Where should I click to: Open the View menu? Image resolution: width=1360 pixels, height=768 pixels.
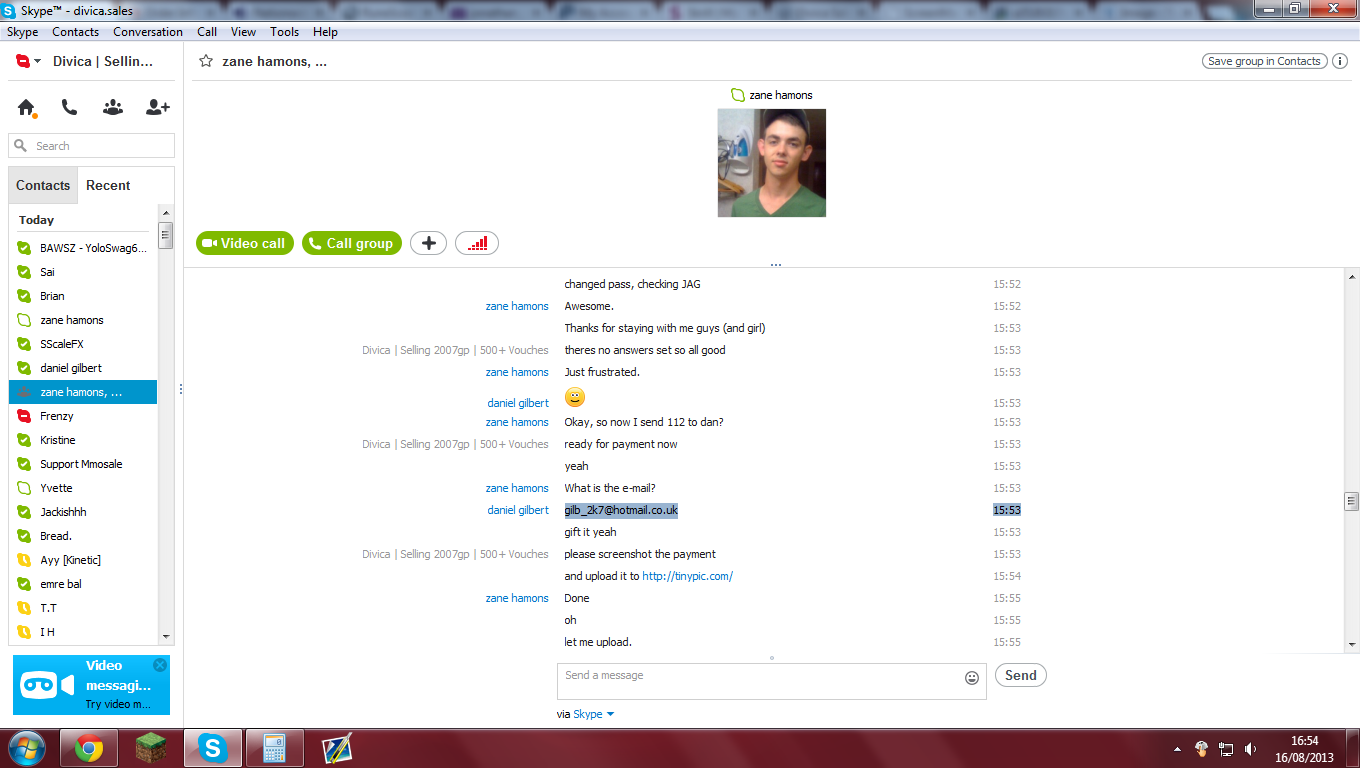pyautogui.click(x=243, y=32)
